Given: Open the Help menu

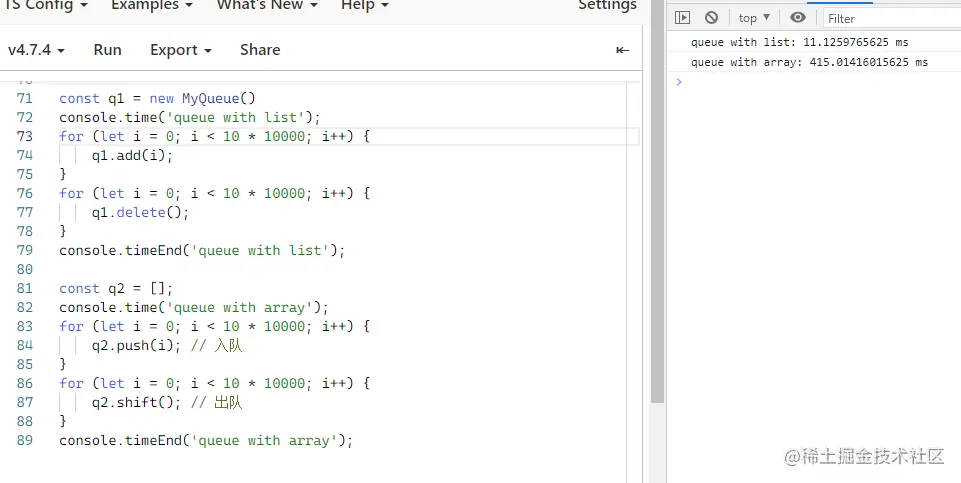Looking at the screenshot, I should (365, 5).
